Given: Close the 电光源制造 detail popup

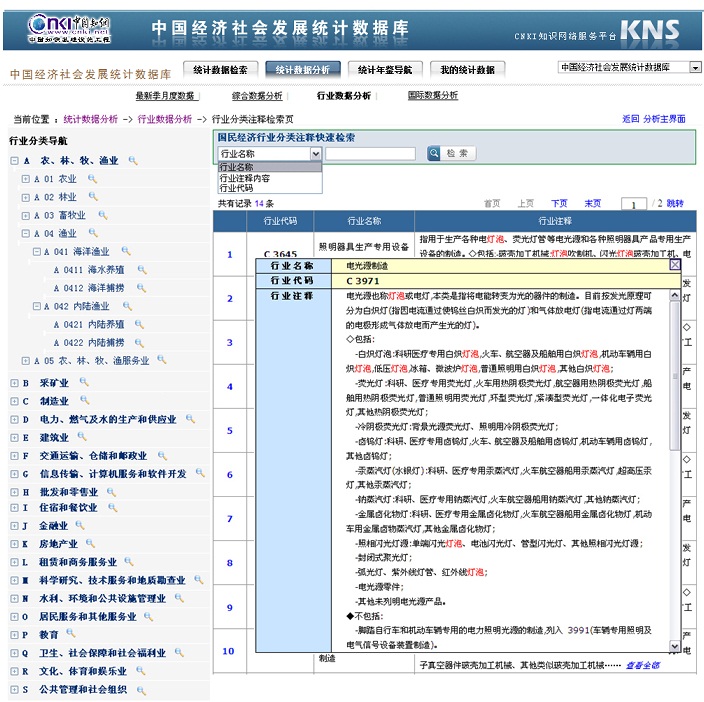Looking at the screenshot, I should point(675,265).
